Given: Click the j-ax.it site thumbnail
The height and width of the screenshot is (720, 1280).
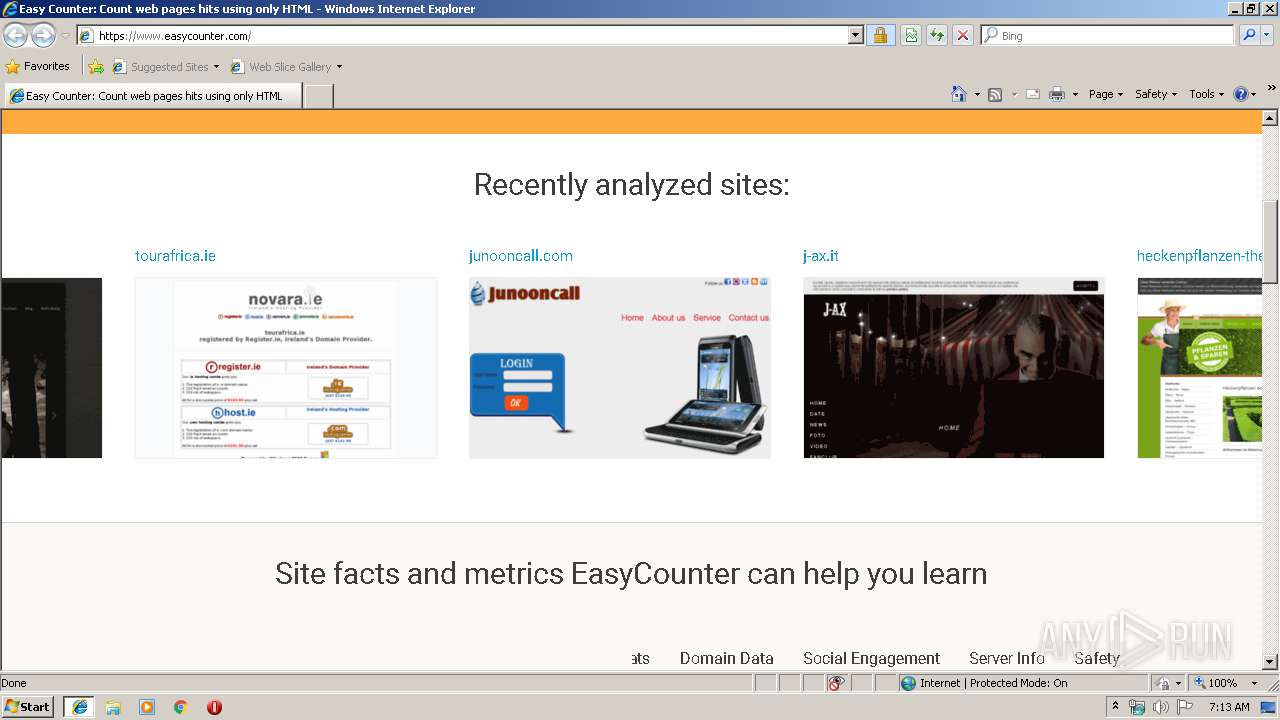Looking at the screenshot, I should [954, 368].
